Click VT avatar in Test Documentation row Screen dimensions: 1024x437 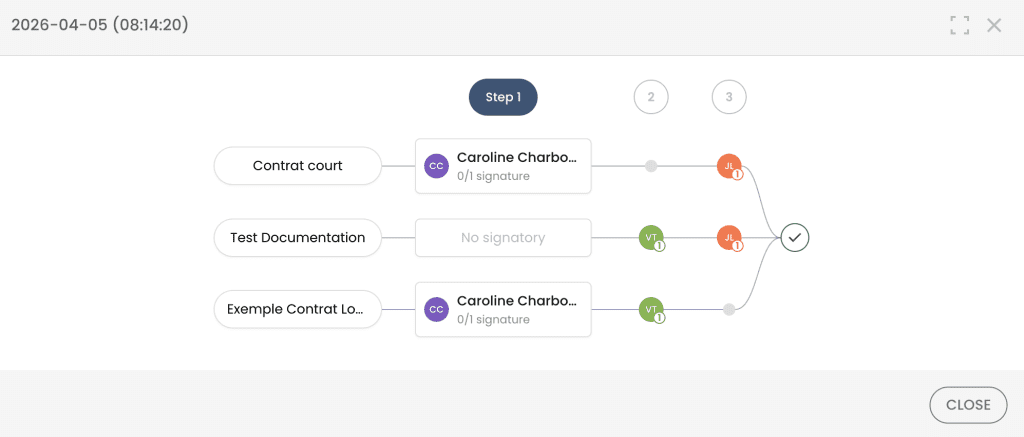click(651, 238)
